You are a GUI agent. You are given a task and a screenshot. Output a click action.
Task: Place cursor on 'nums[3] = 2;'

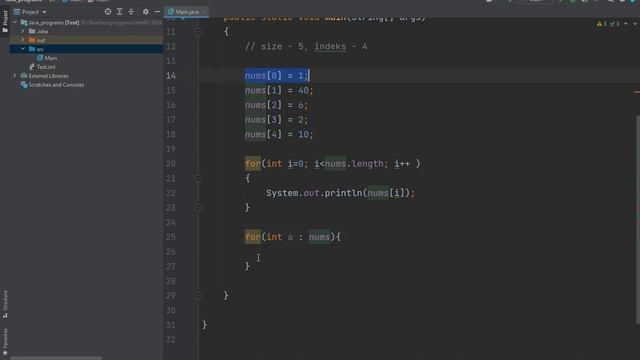276,120
